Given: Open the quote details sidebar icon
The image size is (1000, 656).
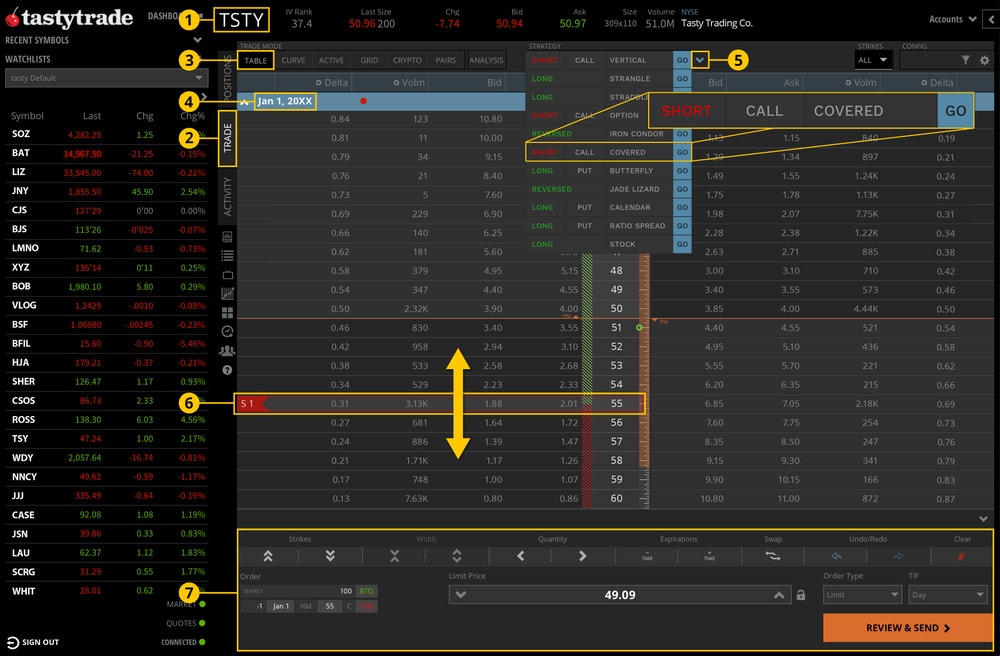Looking at the screenshot, I should (x=227, y=237).
